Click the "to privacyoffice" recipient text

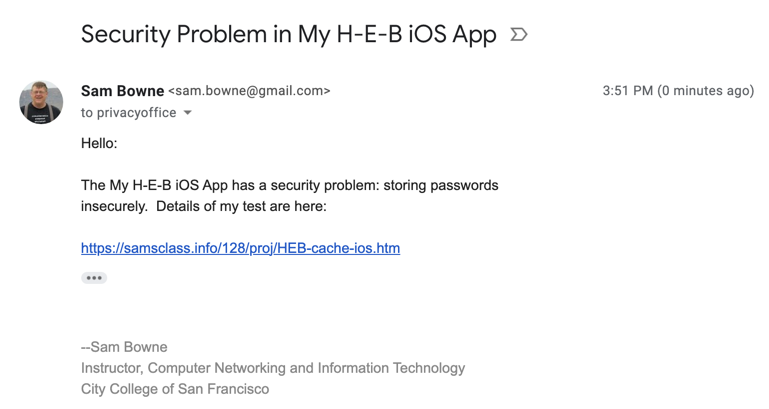(128, 113)
